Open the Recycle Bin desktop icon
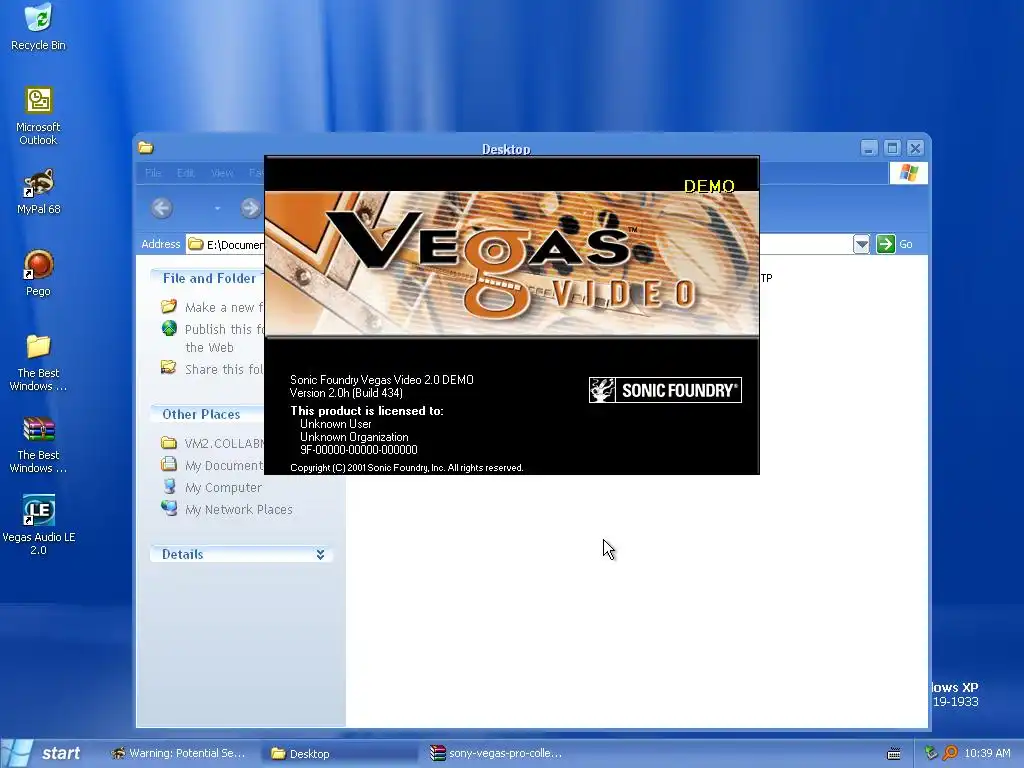 [39, 26]
